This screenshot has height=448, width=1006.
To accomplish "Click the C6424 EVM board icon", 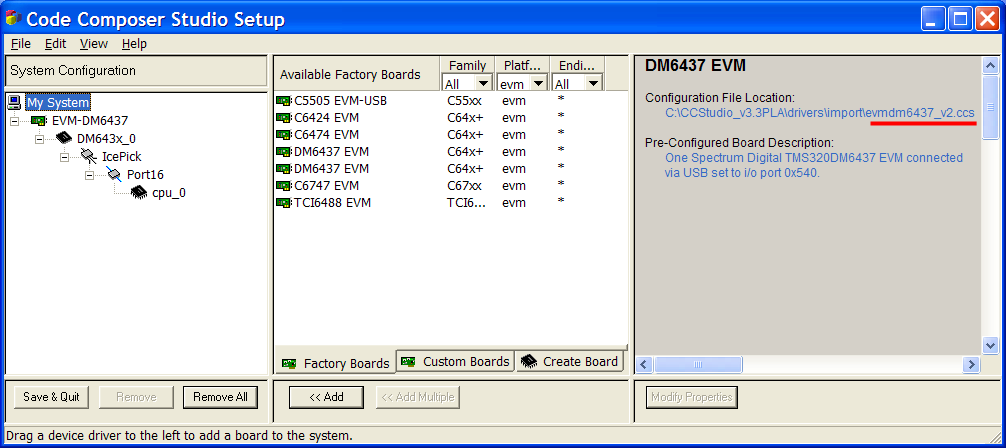I will [283, 117].
